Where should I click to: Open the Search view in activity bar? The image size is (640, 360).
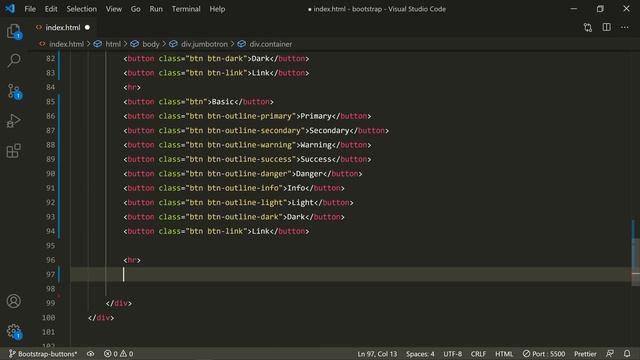pos(14,61)
